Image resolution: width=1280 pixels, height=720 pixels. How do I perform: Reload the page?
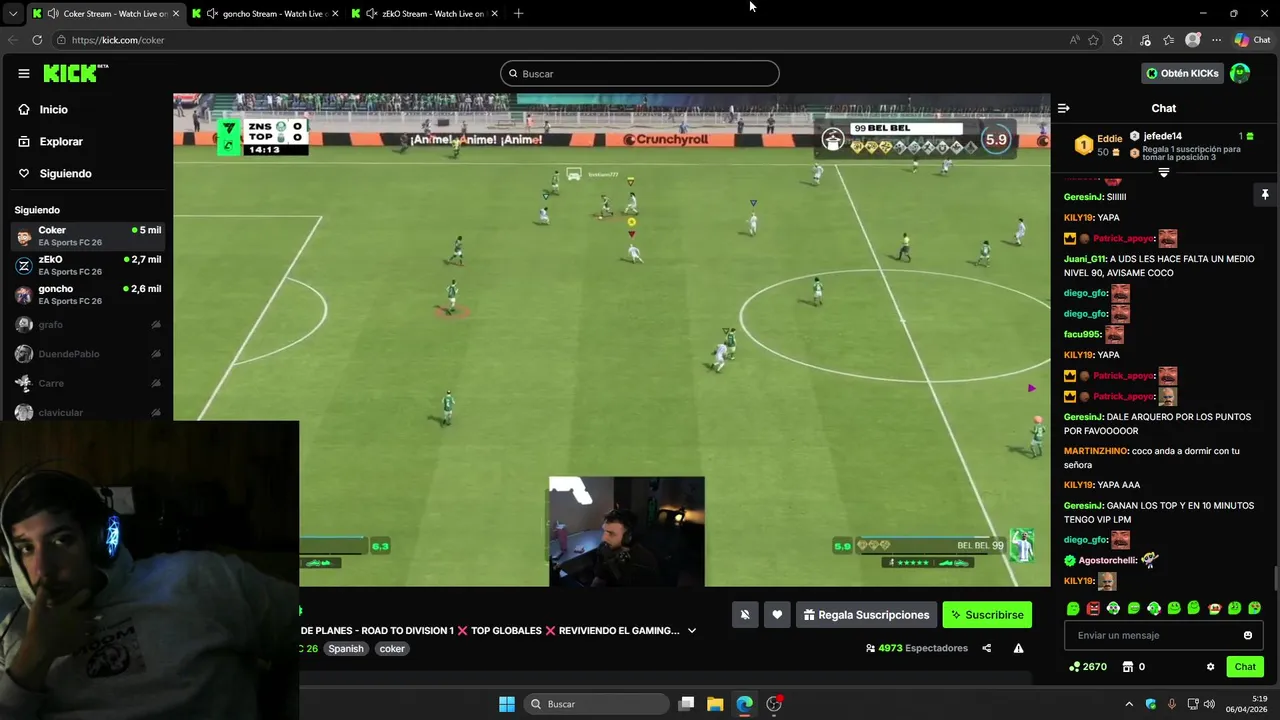click(x=37, y=40)
